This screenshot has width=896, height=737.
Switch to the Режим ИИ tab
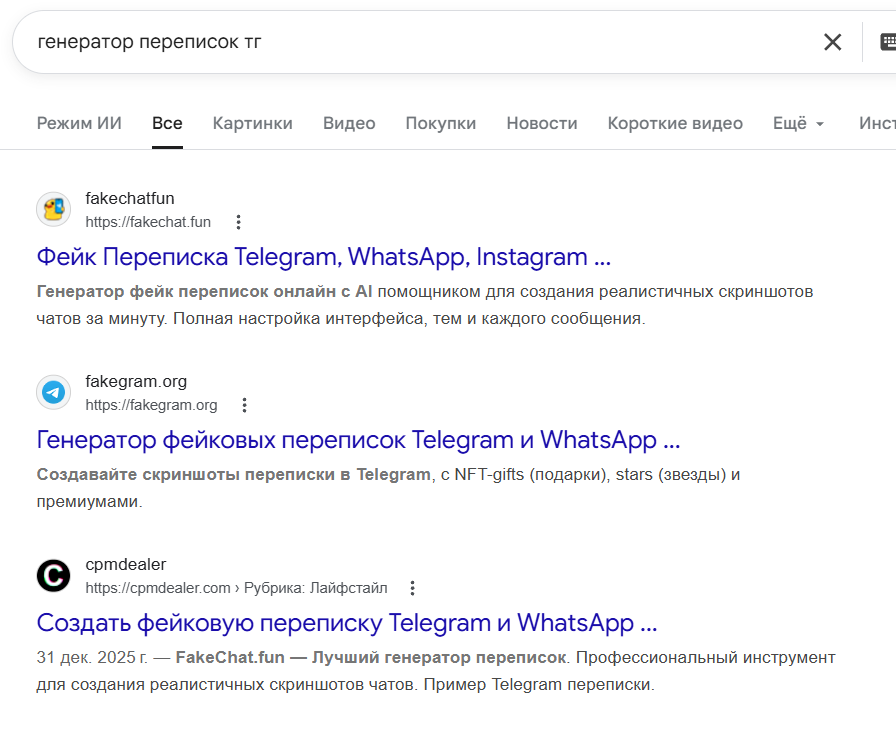point(79,123)
